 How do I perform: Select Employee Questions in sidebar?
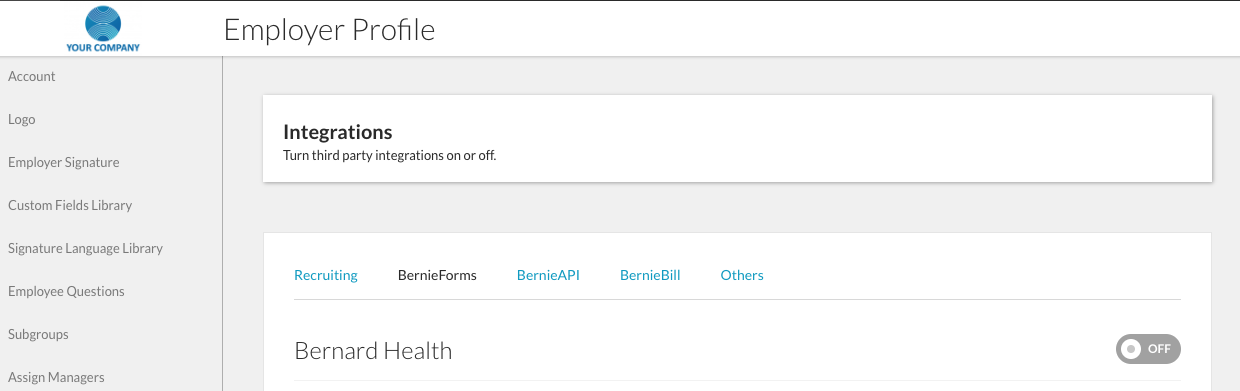coord(66,291)
